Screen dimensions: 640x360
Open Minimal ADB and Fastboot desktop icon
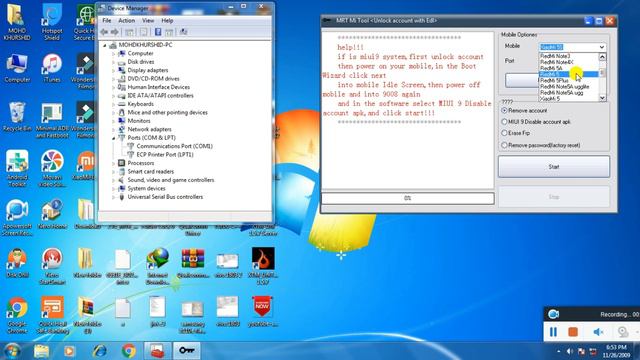(x=52, y=120)
